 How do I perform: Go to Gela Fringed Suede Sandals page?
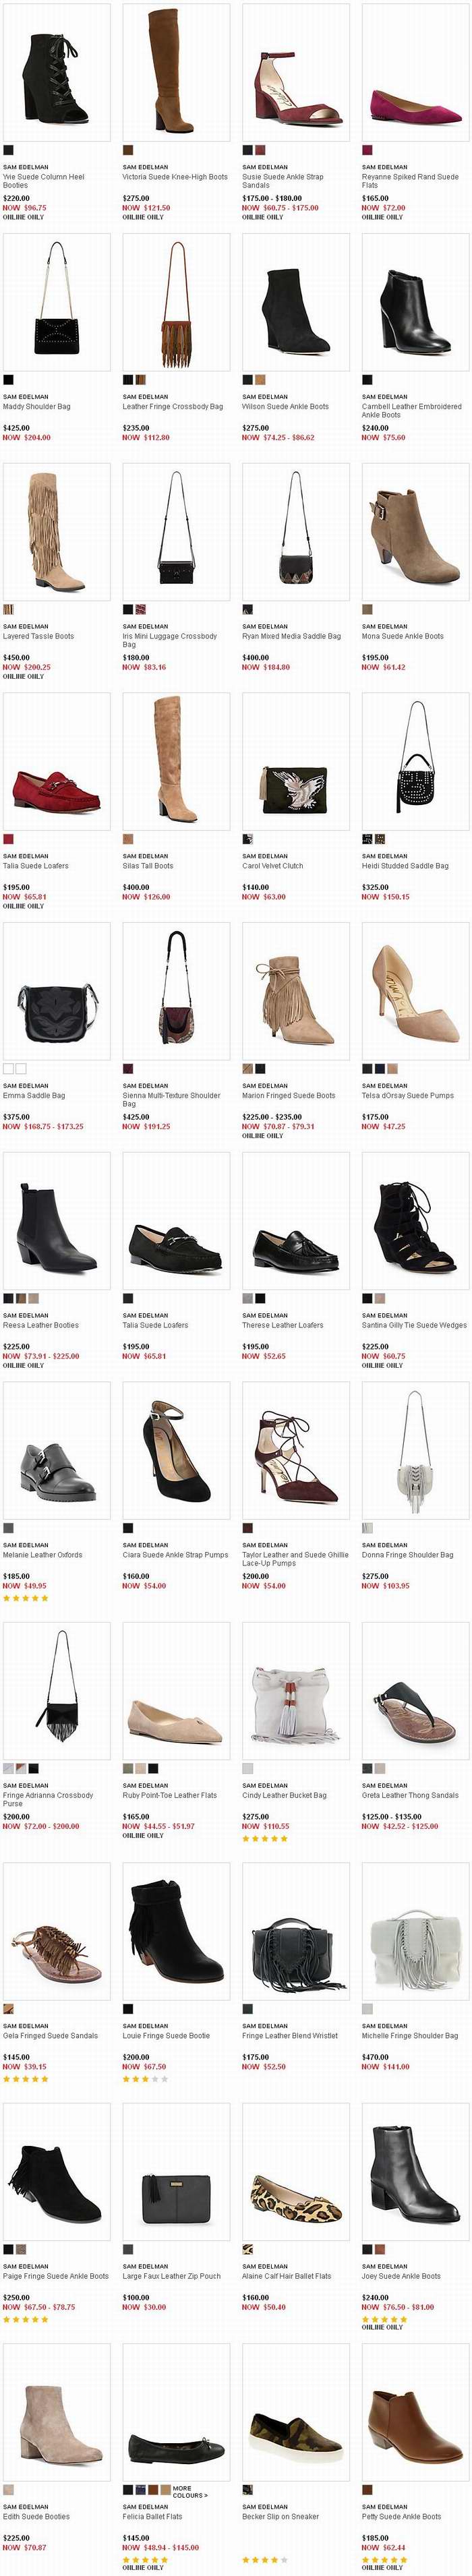pos(51,2035)
